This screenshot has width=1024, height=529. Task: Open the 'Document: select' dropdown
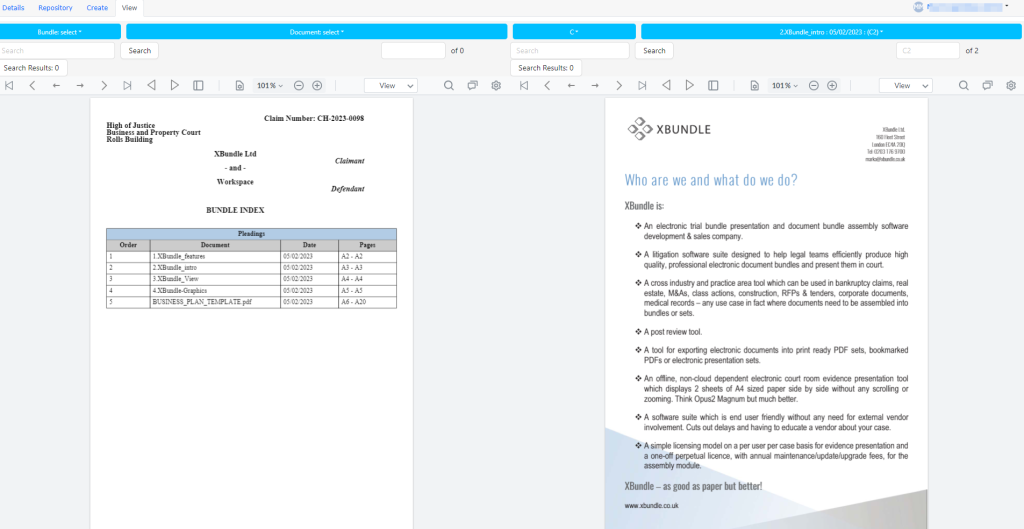[317, 31]
